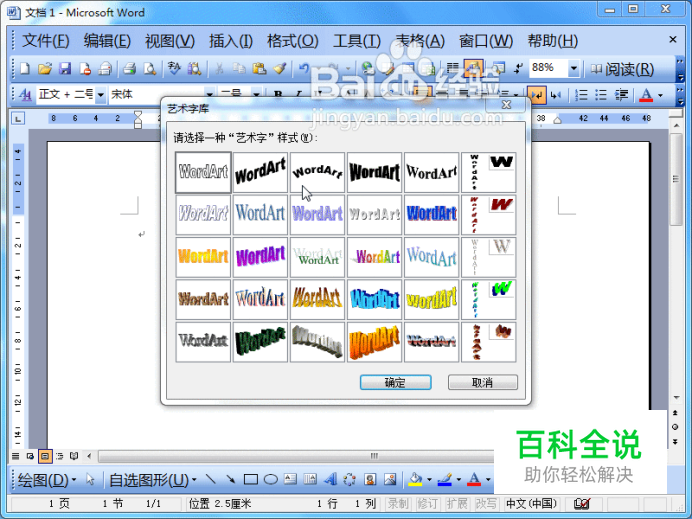Click the spelling status book icon
This screenshot has height=519, width=692.
pos(582,503)
